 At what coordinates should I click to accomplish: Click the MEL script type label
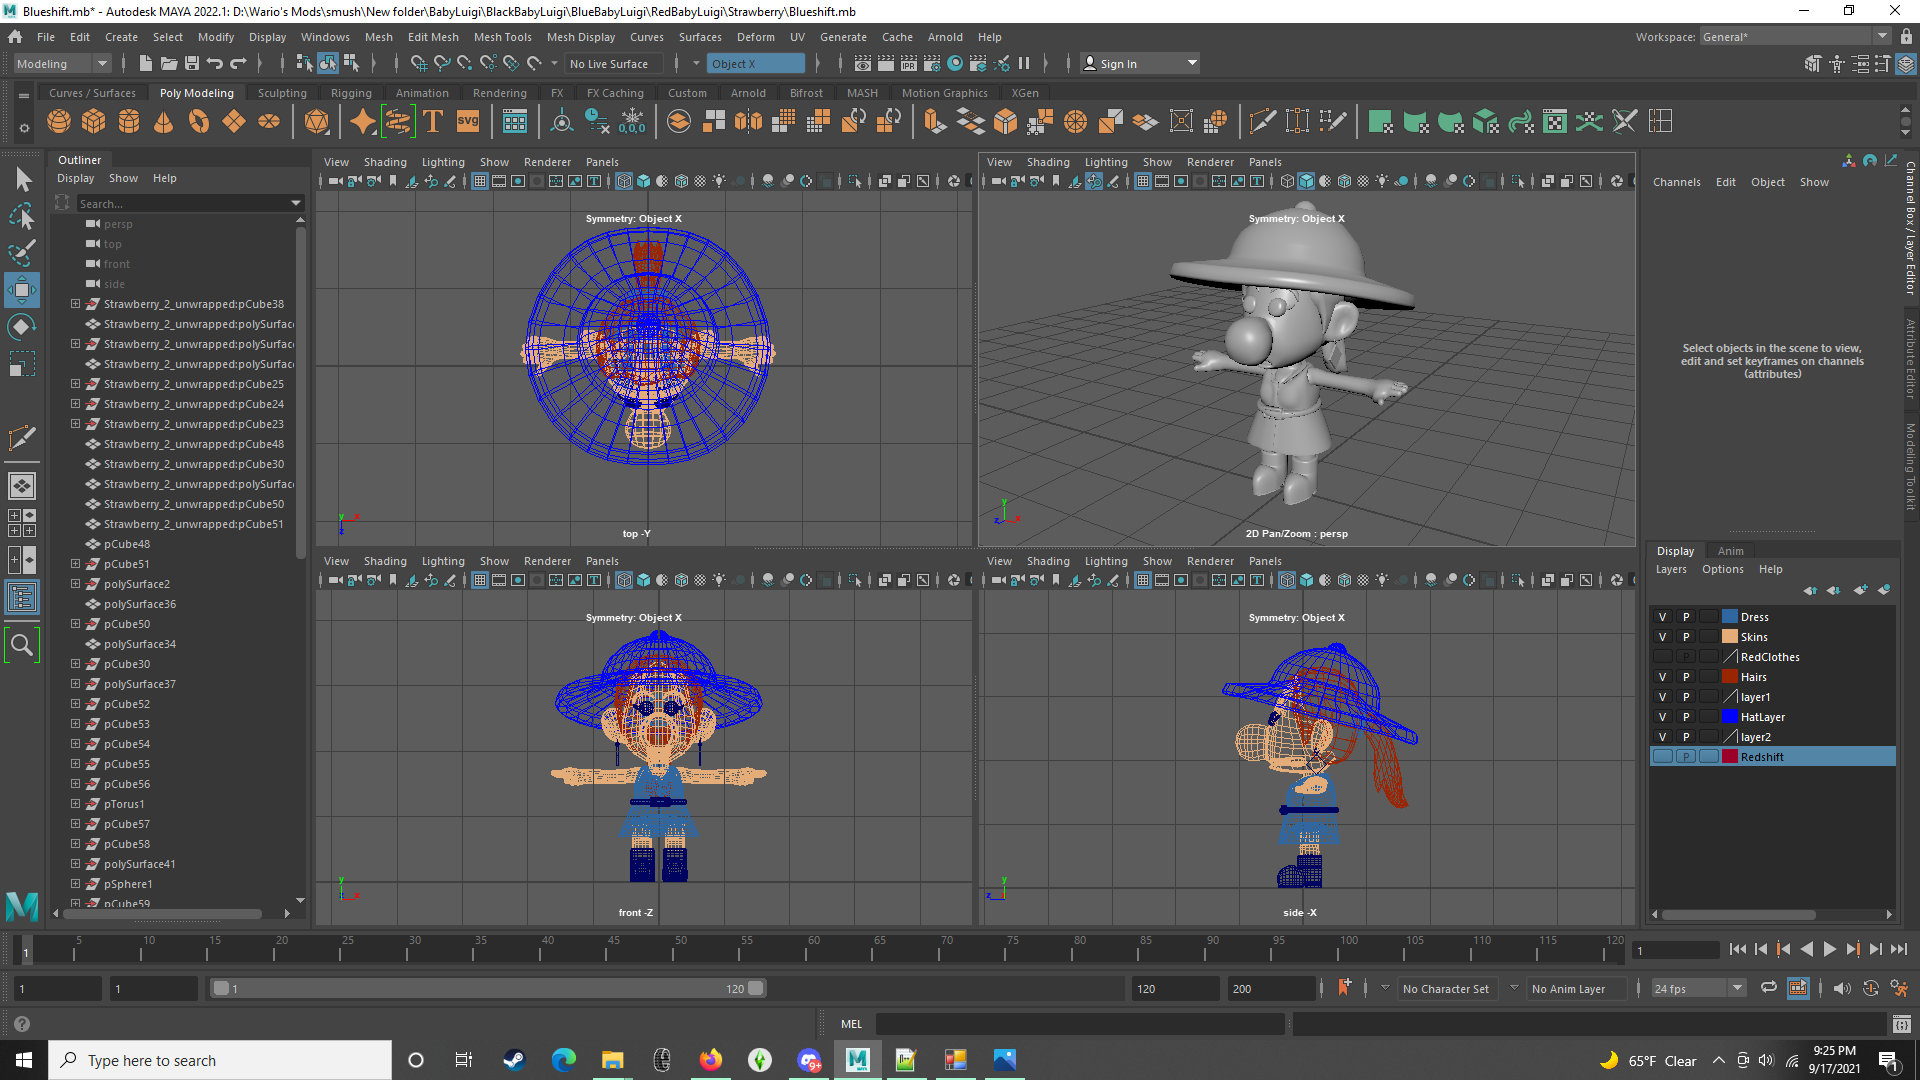click(851, 1024)
